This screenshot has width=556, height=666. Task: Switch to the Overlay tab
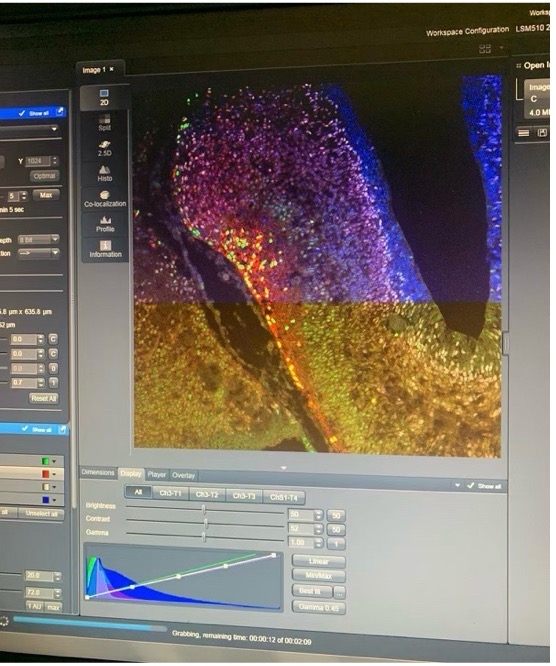pyautogui.click(x=183, y=475)
